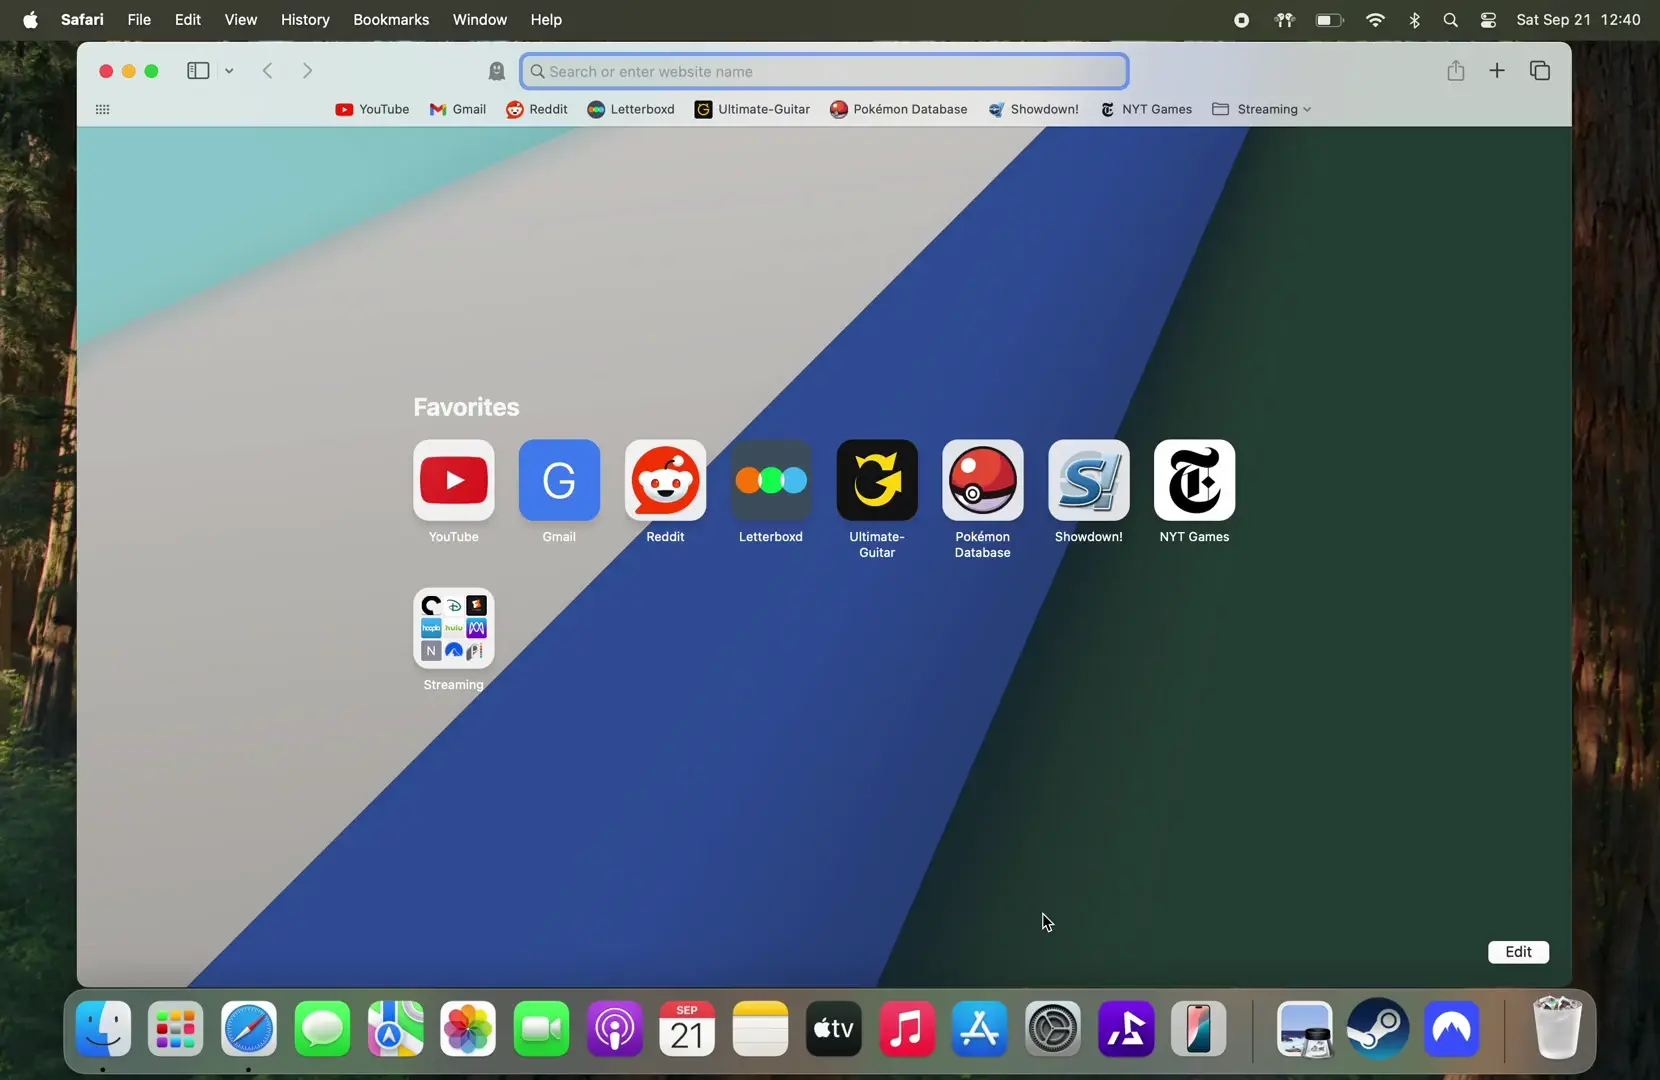Open Messages from the Dock
Viewport: 1660px width, 1080px height.
pos(323,1029)
